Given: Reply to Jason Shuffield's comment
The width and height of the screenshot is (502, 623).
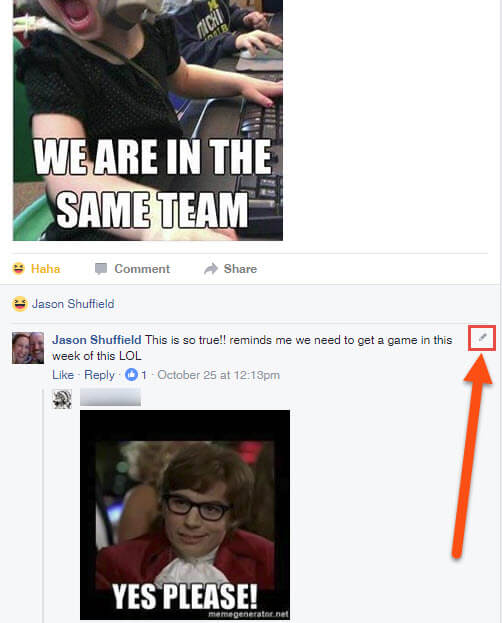Looking at the screenshot, I should (x=99, y=375).
